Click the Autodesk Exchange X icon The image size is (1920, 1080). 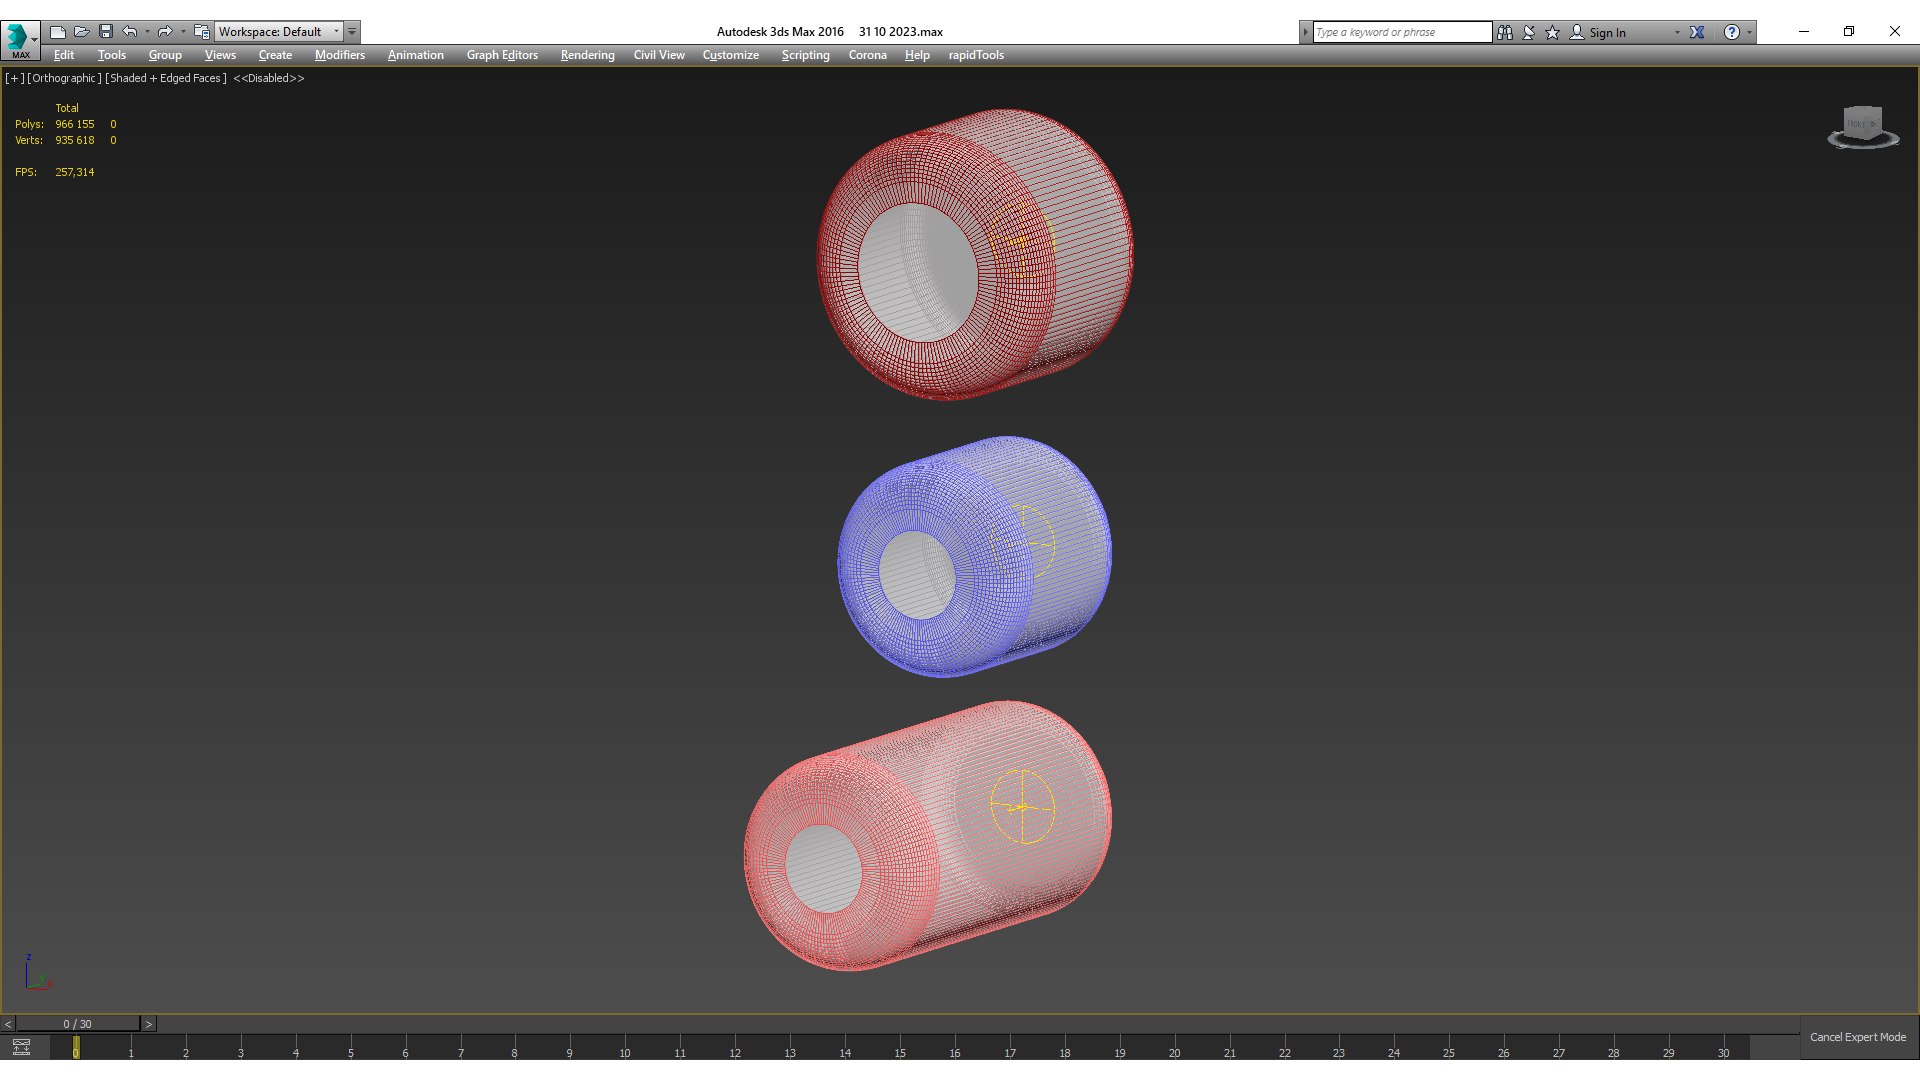tap(1697, 32)
